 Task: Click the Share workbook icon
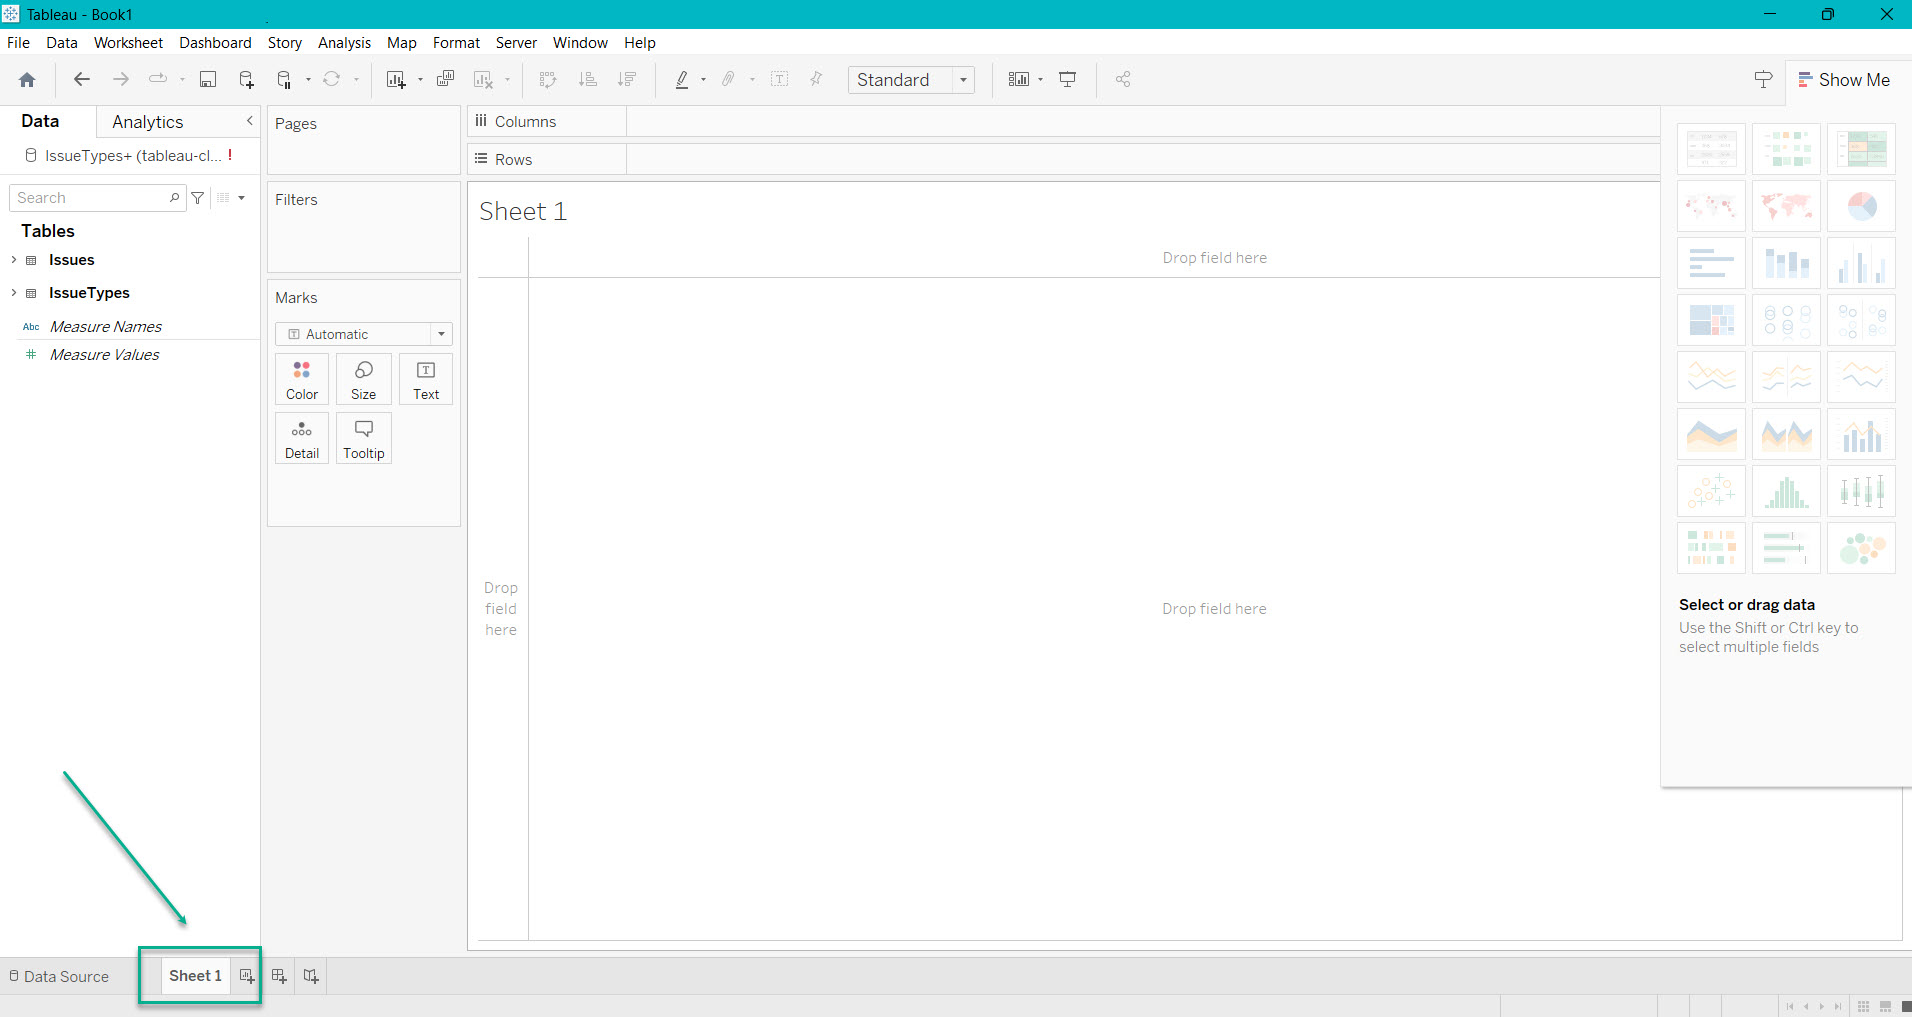pos(1123,80)
